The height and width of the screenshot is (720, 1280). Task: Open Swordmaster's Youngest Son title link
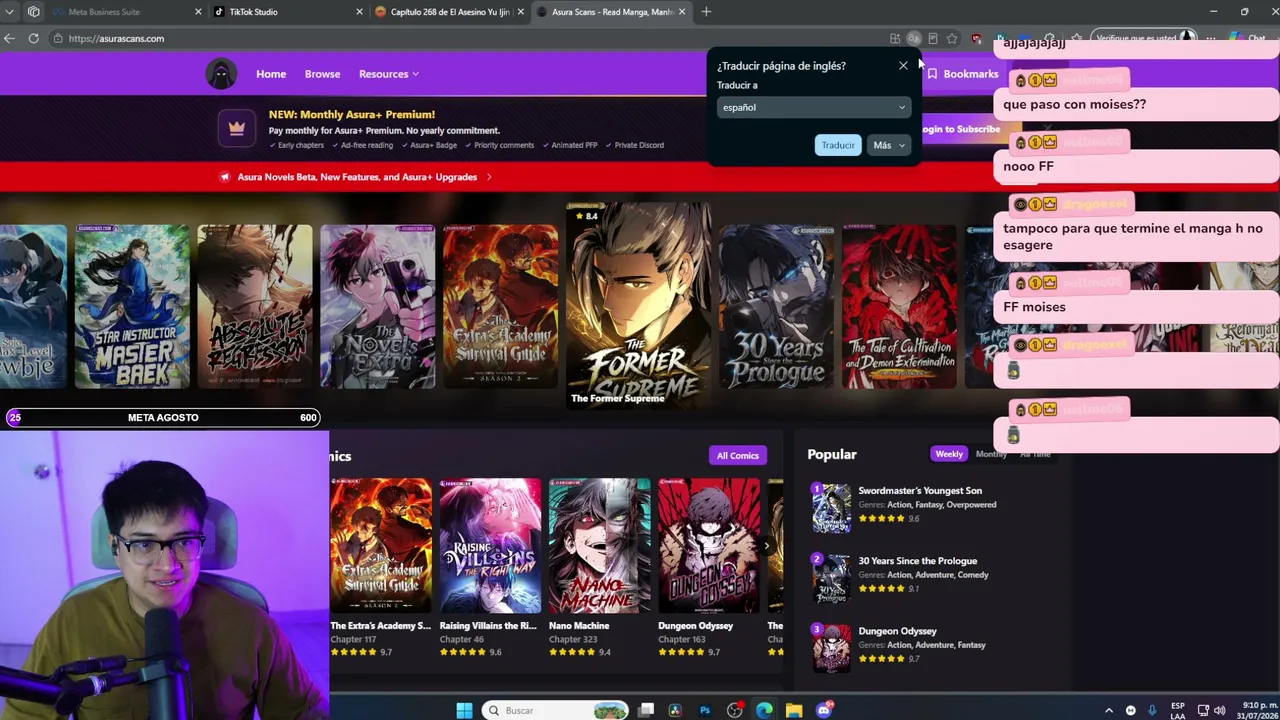[920, 491]
